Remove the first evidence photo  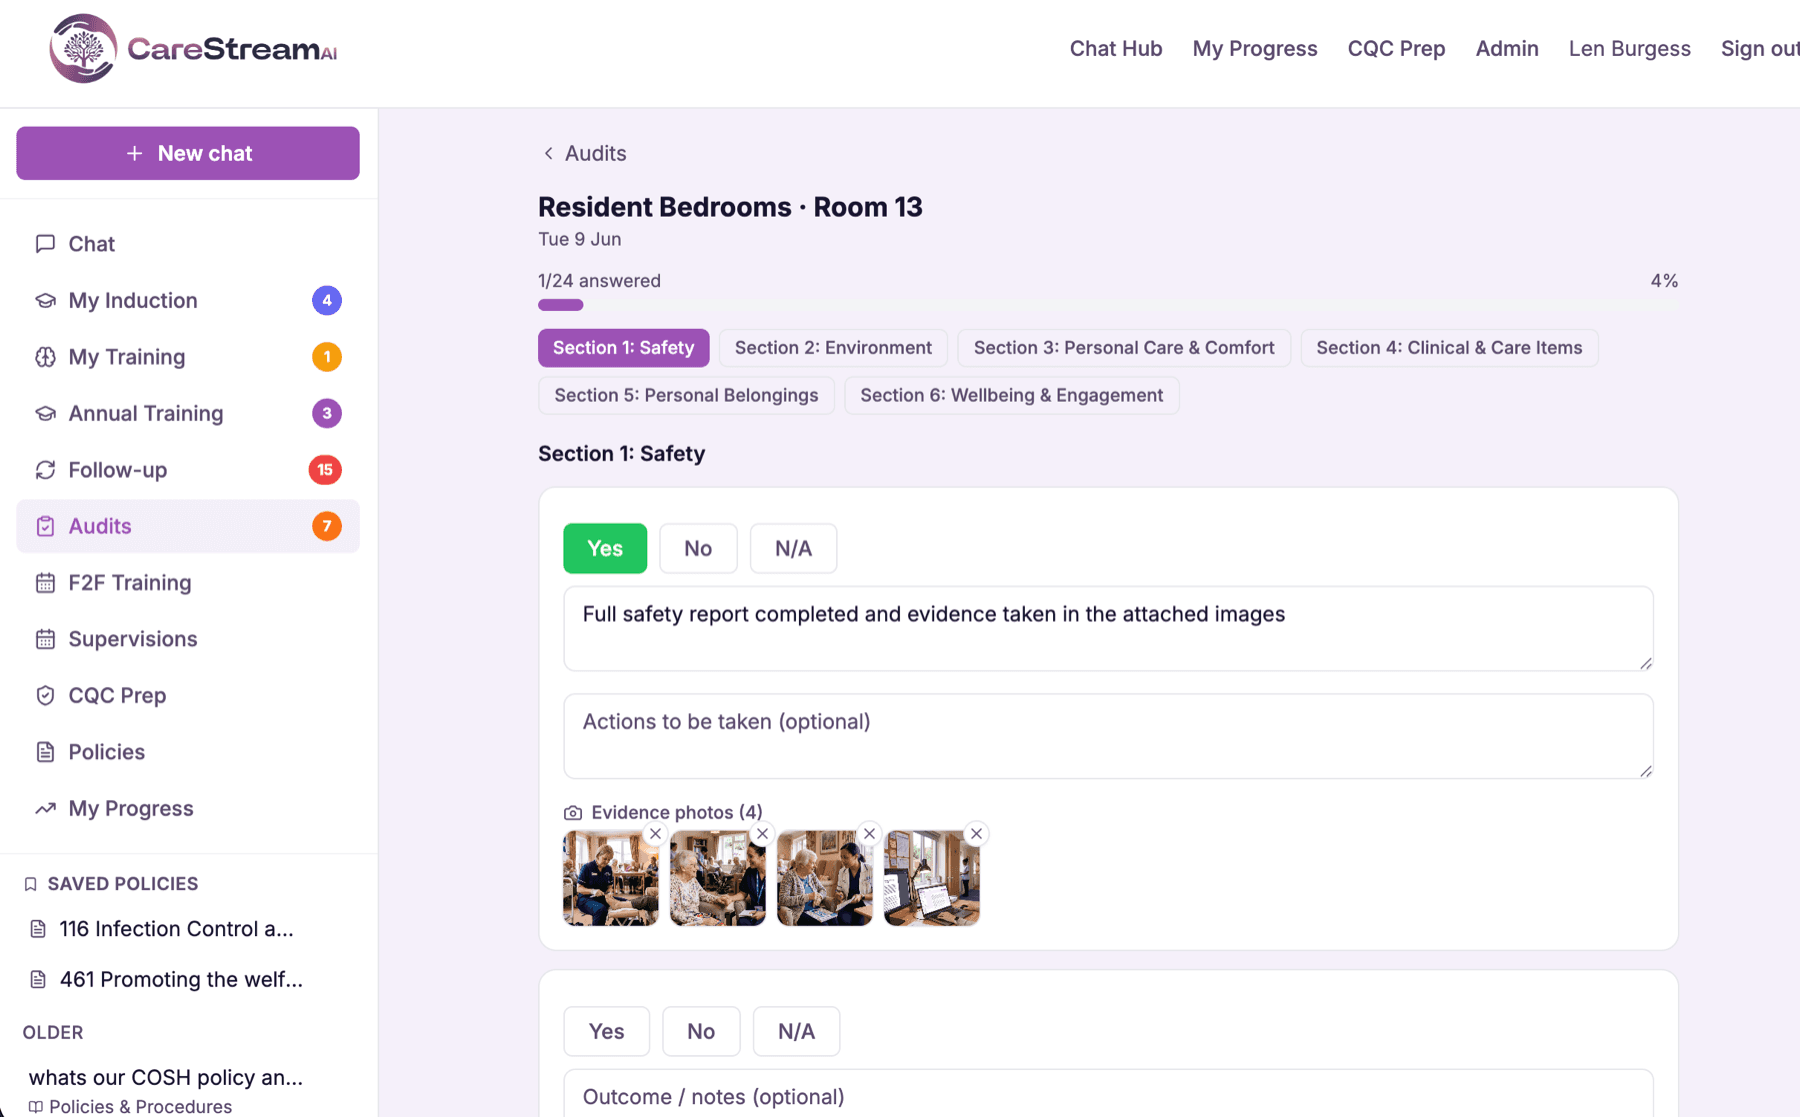pos(655,833)
